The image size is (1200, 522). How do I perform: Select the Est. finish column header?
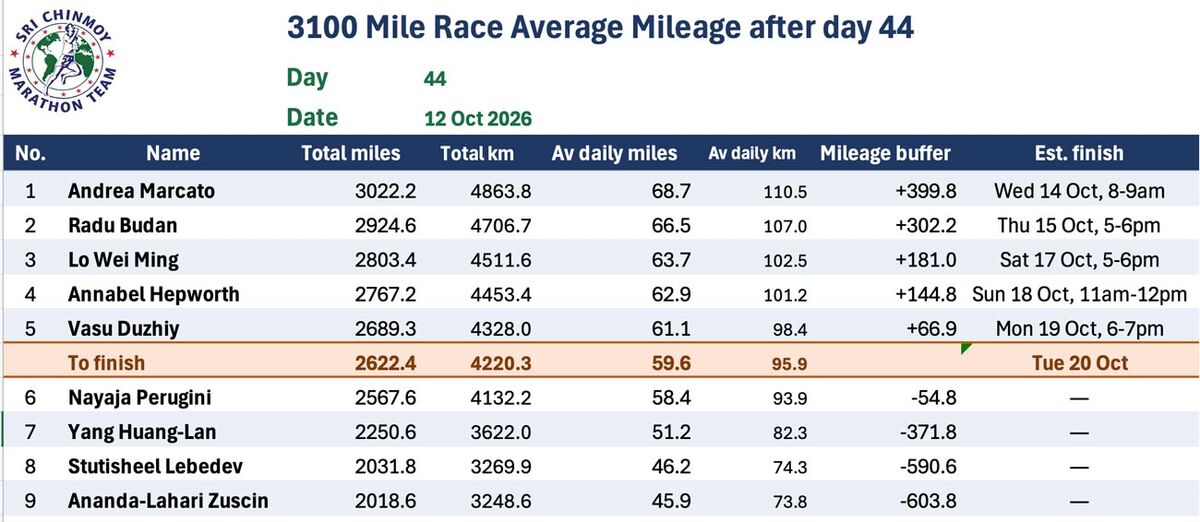pos(1078,154)
